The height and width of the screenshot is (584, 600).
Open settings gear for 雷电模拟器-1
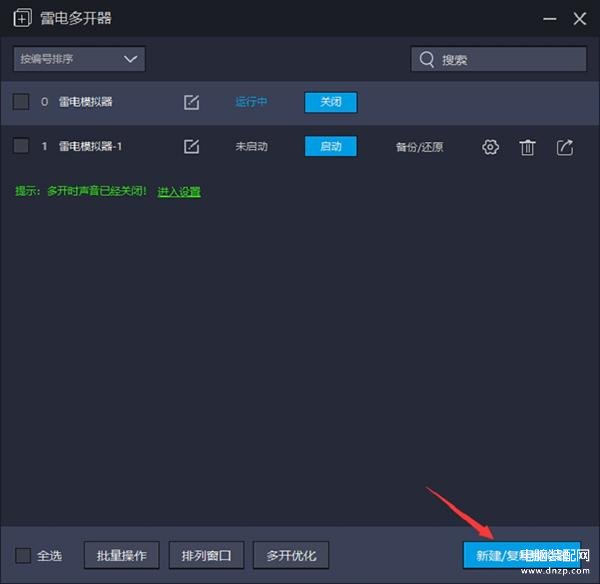[490, 147]
